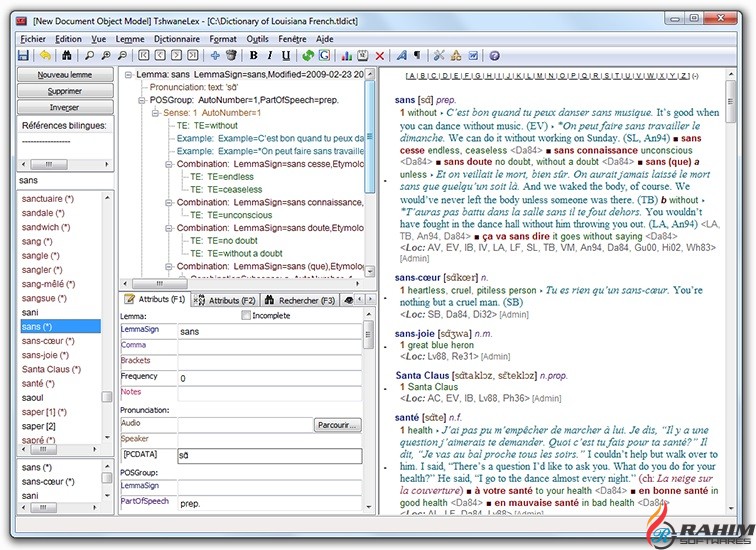Viewport: 756px width, 550px height.
Task: Click the tree view horizontal scrollbar thumb
Action: [160, 283]
